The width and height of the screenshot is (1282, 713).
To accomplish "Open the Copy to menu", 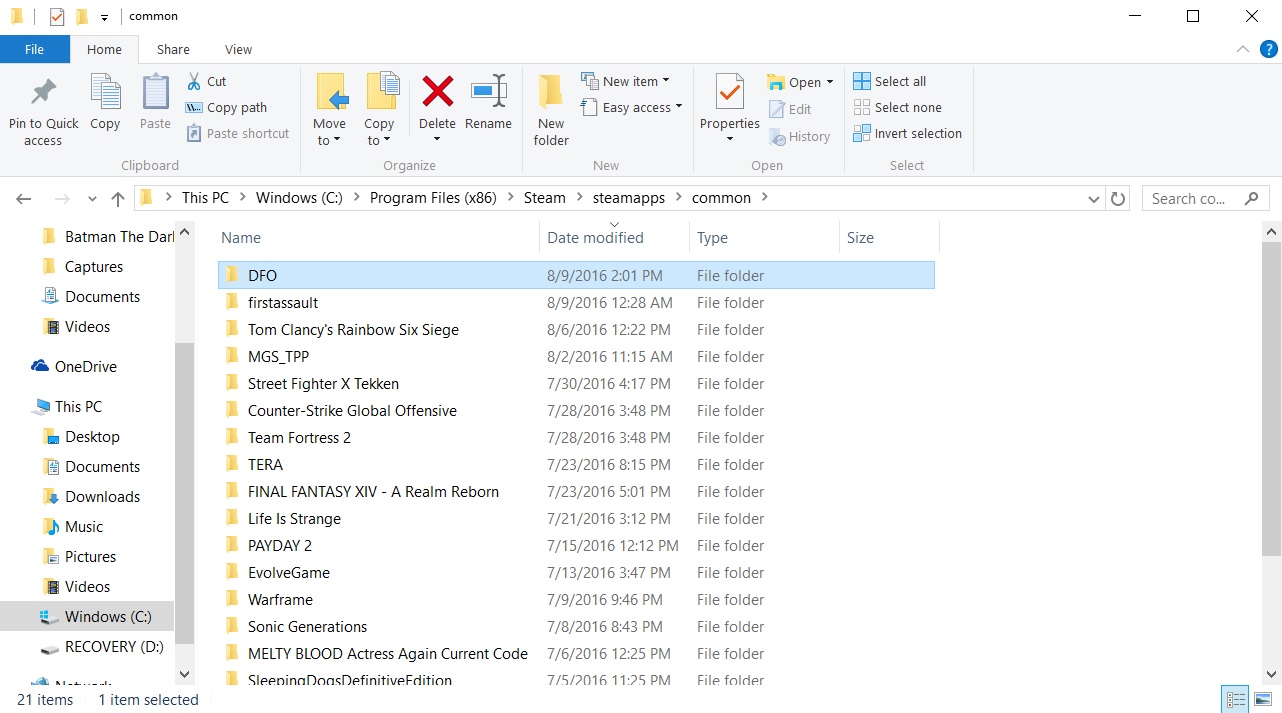I will pyautogui.click(x=379, y=110).
